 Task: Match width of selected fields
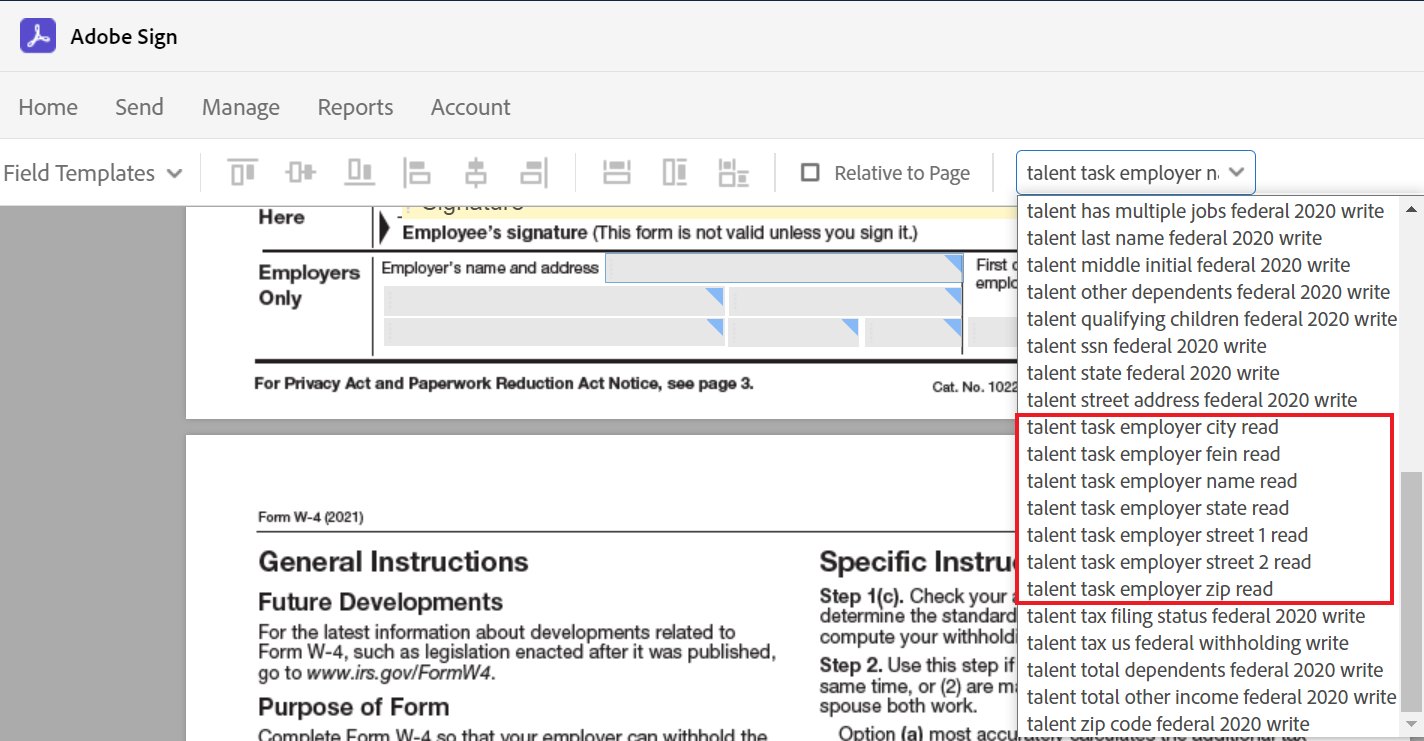(x=617, y=172)
